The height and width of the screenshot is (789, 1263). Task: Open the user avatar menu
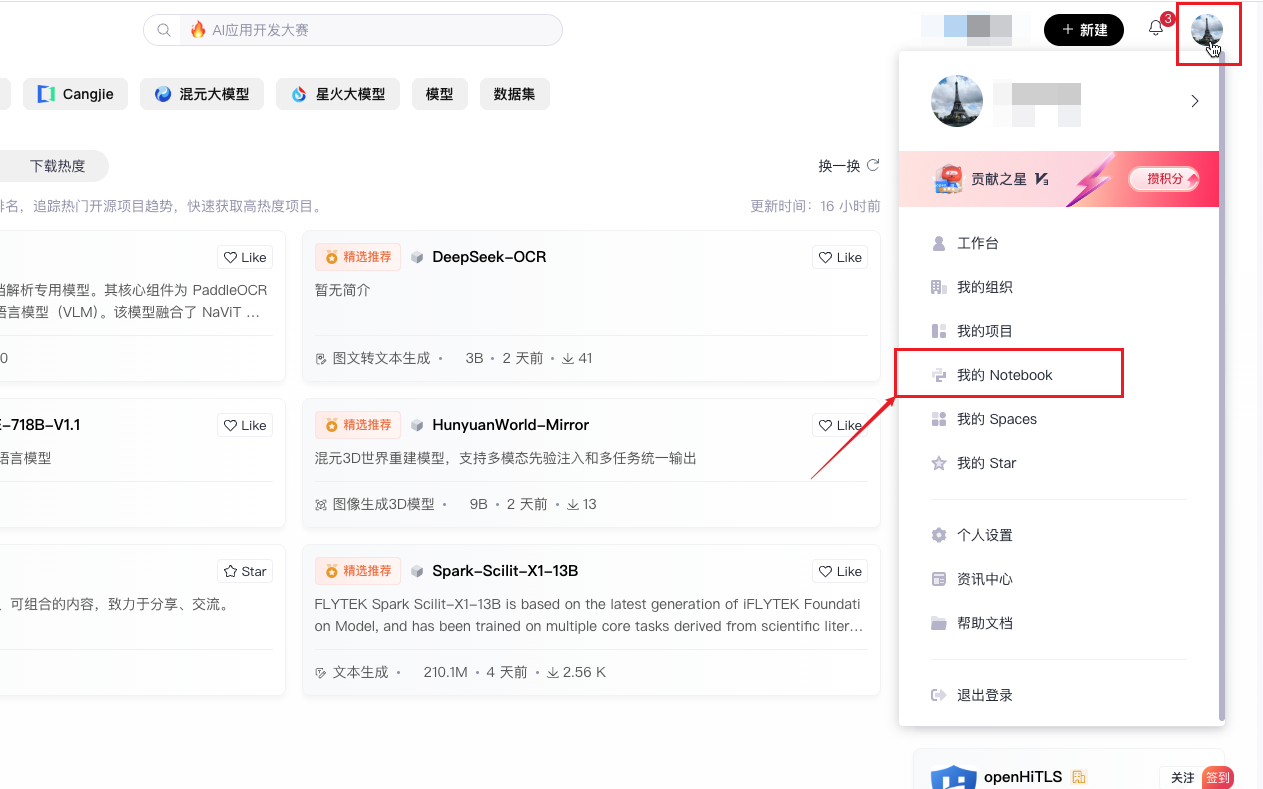point(1208,31)
